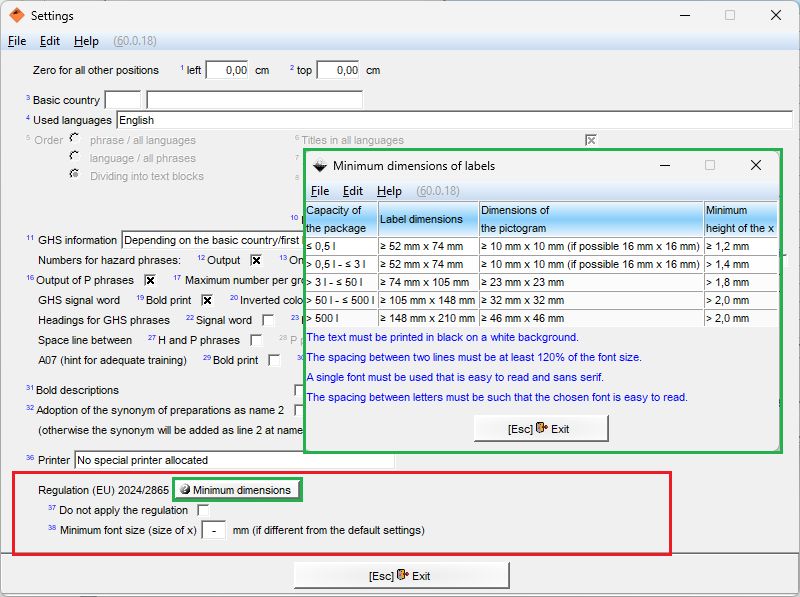This screenshot has width=800, height=597.
Task: Click the > 1,4 mm height cell
Action: 741,264
